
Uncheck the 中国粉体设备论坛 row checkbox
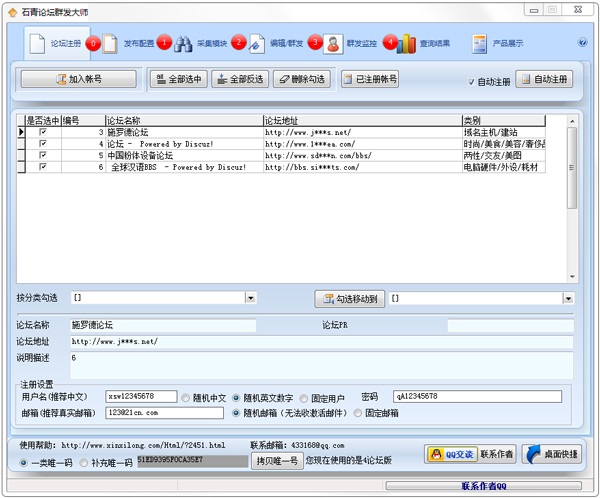tap(43, 155)
